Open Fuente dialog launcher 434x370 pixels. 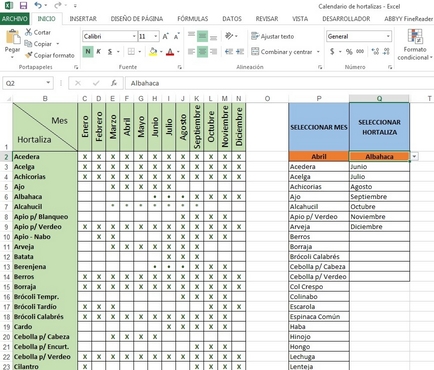[x=180, y=67]
